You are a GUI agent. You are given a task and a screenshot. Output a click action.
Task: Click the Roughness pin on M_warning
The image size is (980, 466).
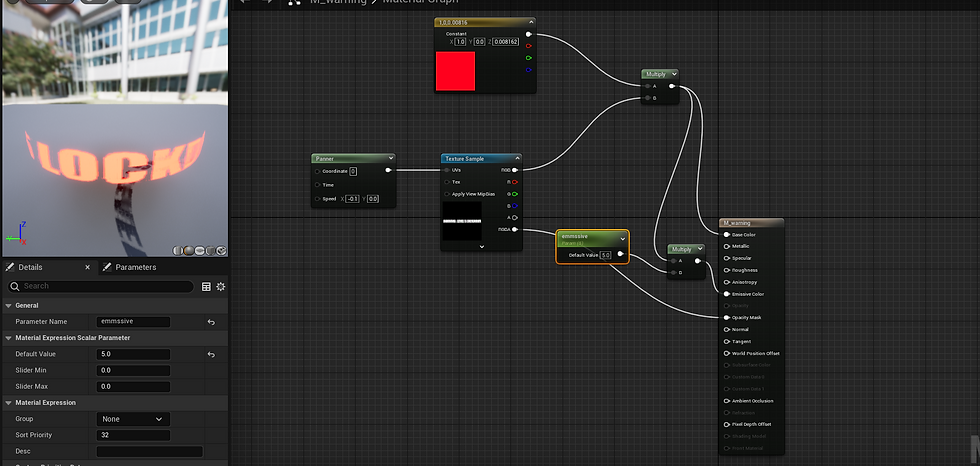[726, 270]
